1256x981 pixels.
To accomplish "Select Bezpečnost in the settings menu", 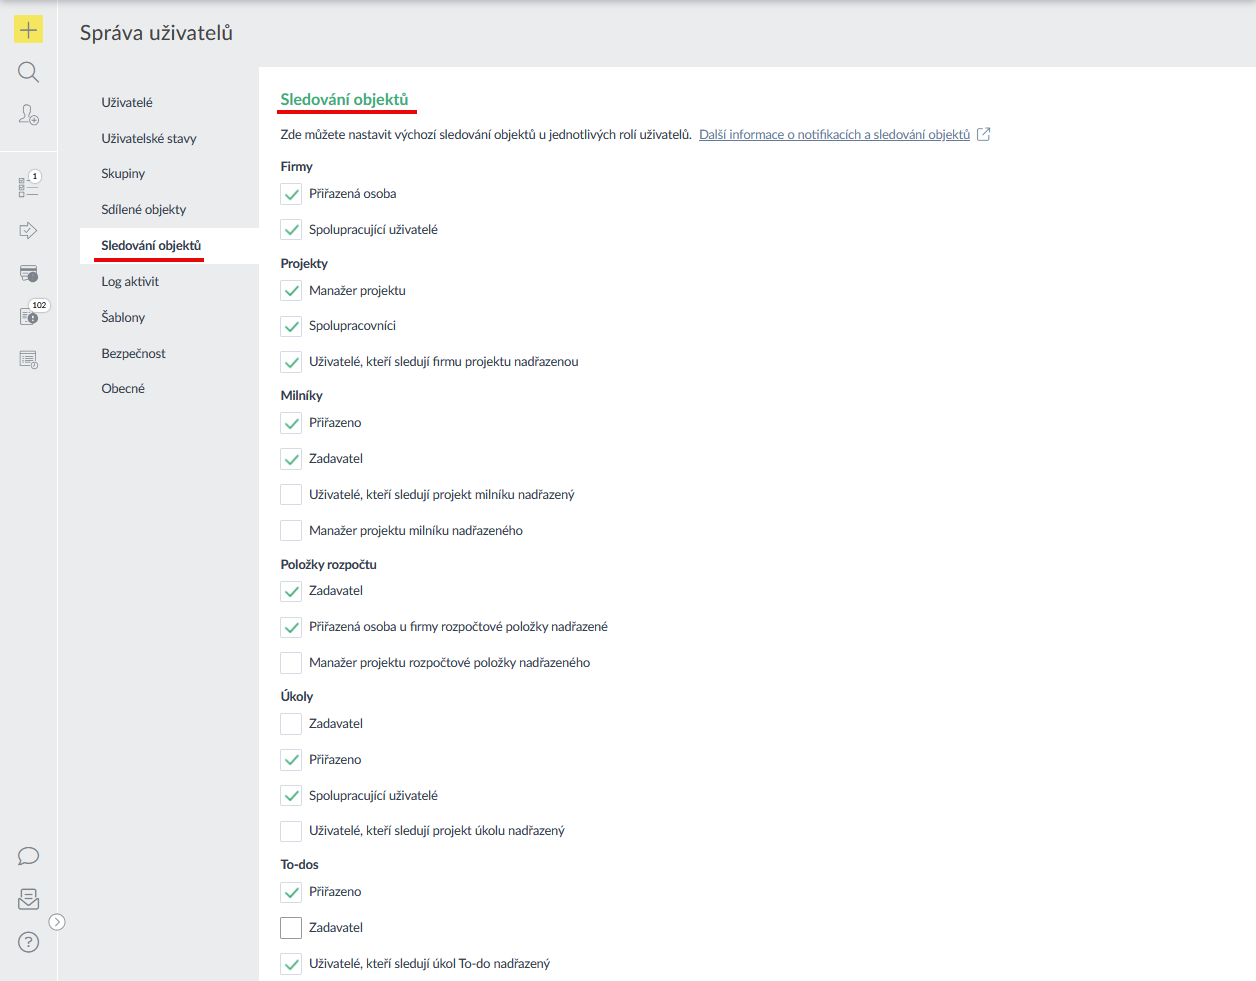I will 133,354.
